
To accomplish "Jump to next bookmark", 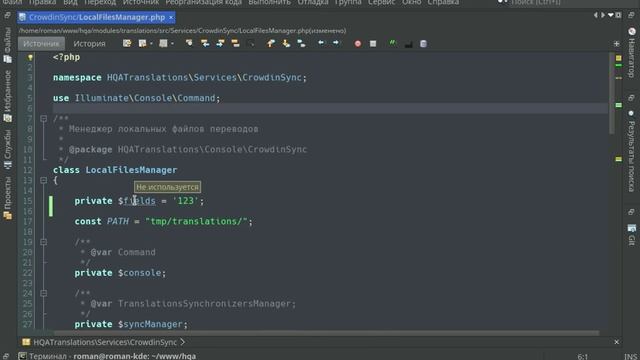I will 286,43.
